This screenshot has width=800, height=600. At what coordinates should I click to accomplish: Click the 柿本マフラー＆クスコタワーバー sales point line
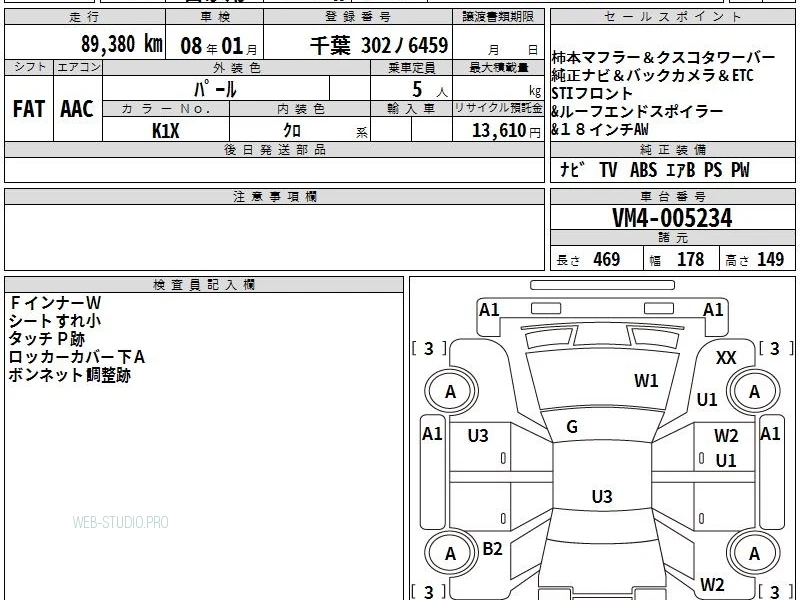pos(663,57)
